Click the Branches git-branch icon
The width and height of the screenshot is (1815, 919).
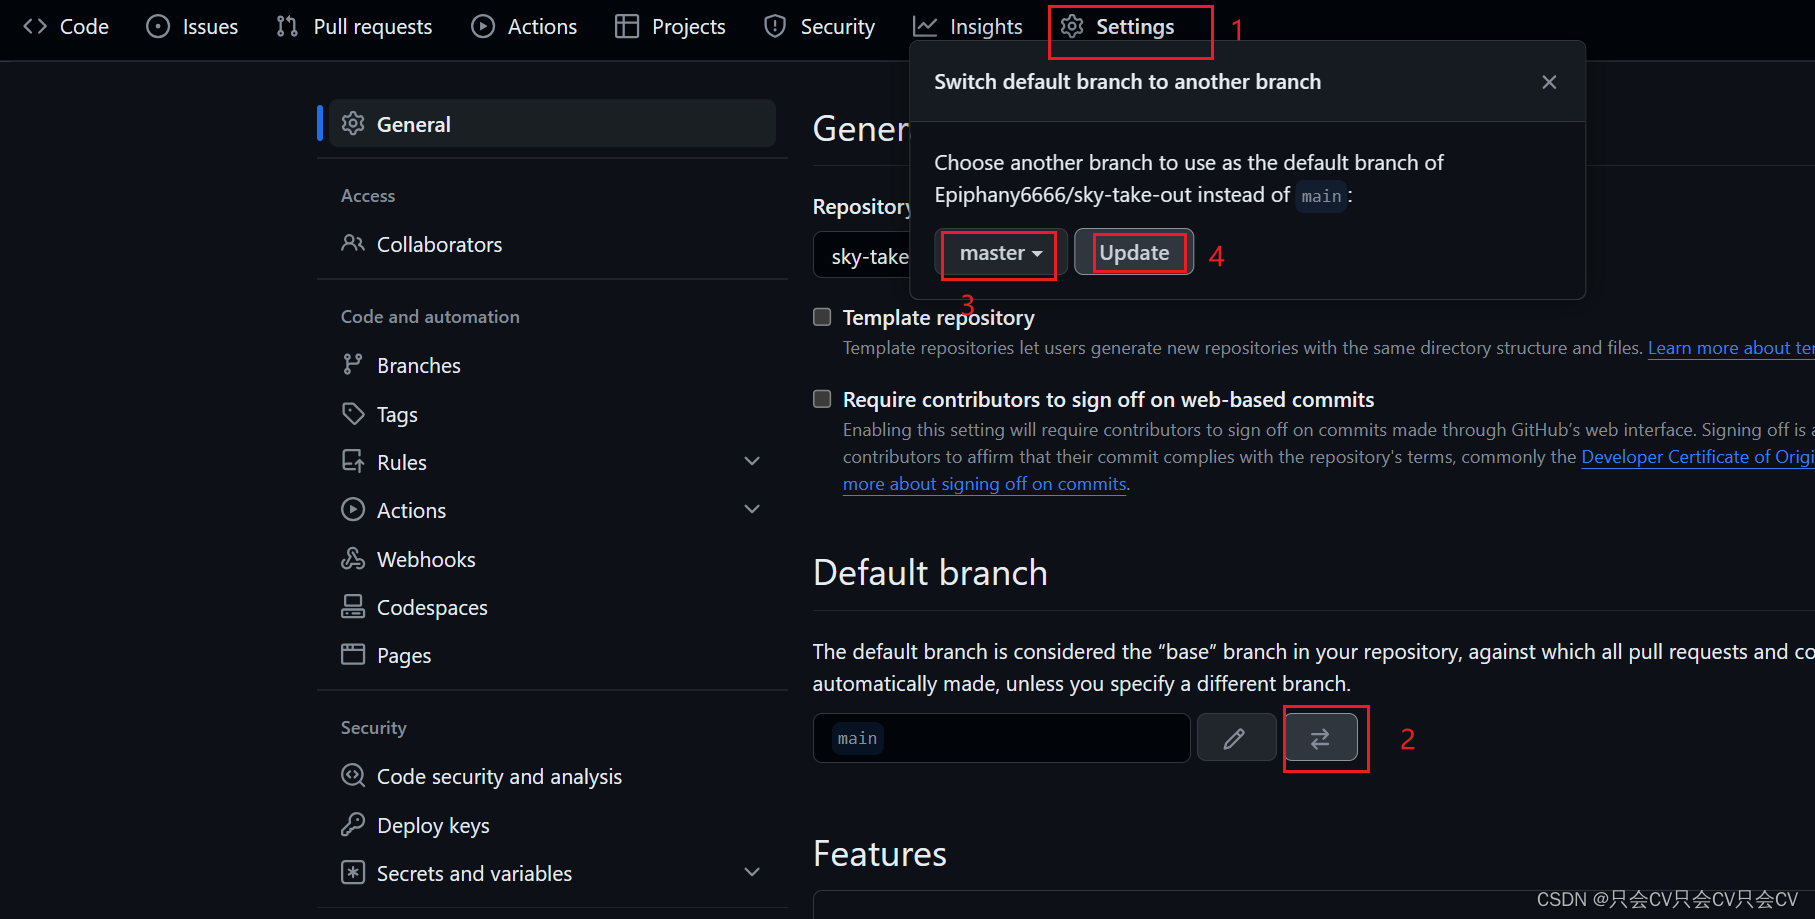pyautogui.click(x=353, y=364)
